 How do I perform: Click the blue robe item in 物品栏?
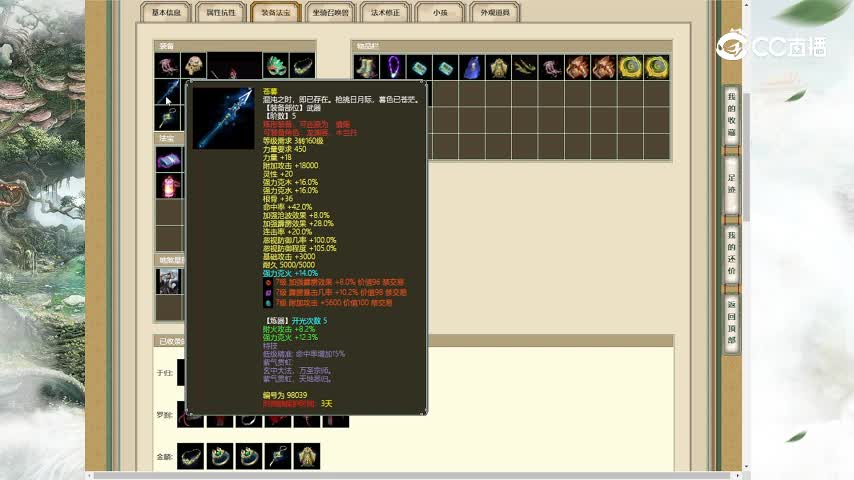pos(472,67)
